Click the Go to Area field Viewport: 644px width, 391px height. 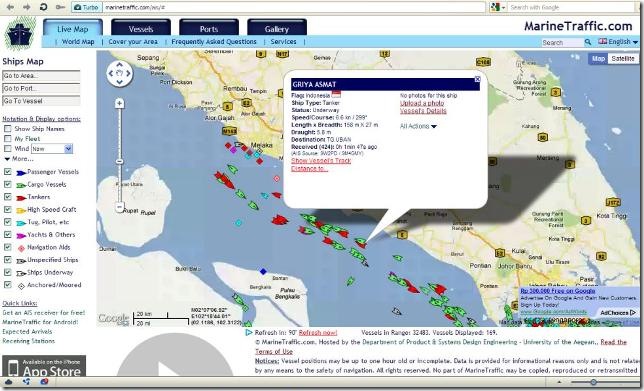41,76
